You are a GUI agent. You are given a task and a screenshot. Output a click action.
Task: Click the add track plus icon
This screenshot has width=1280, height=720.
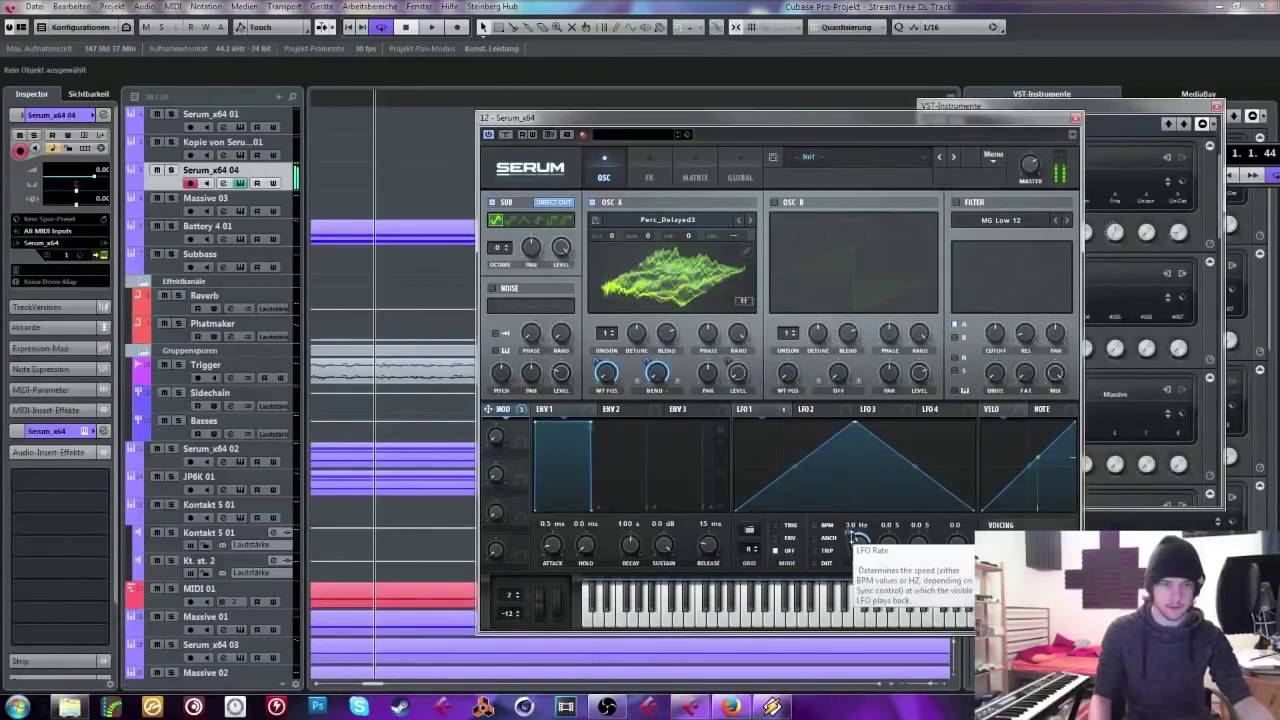[x=279, y=97]
